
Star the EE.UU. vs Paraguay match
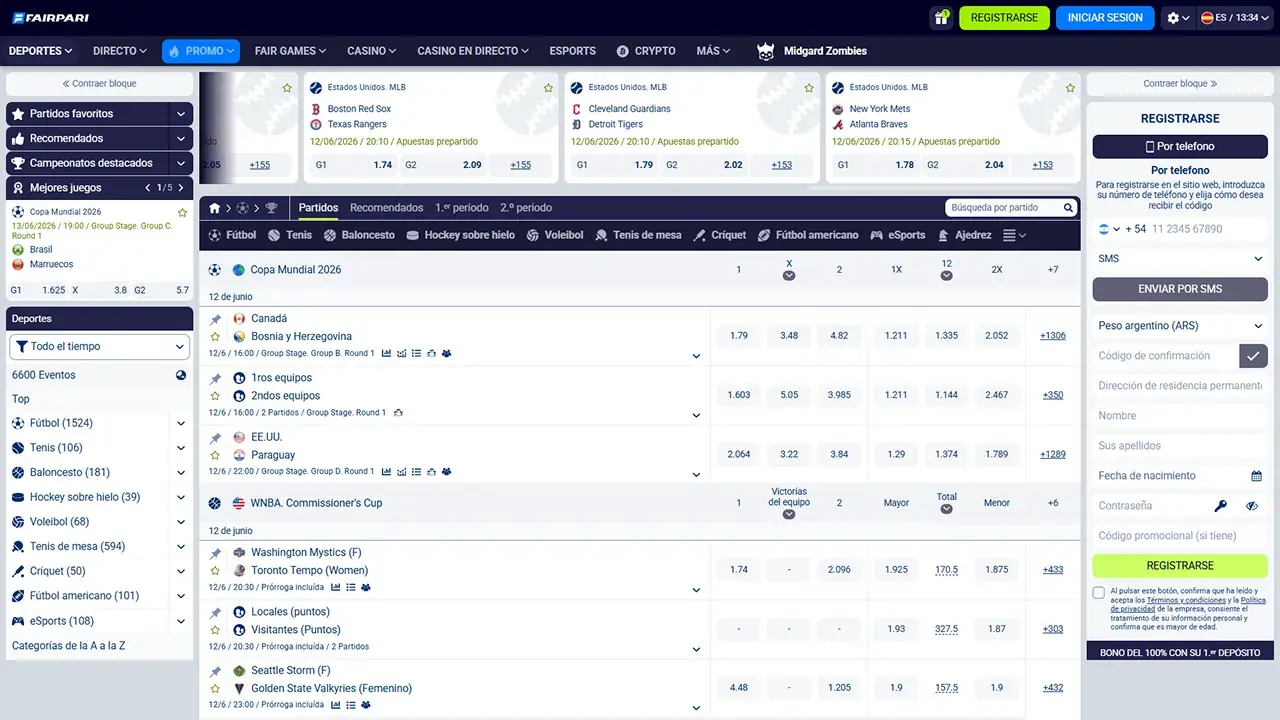(x=215, y=455)
